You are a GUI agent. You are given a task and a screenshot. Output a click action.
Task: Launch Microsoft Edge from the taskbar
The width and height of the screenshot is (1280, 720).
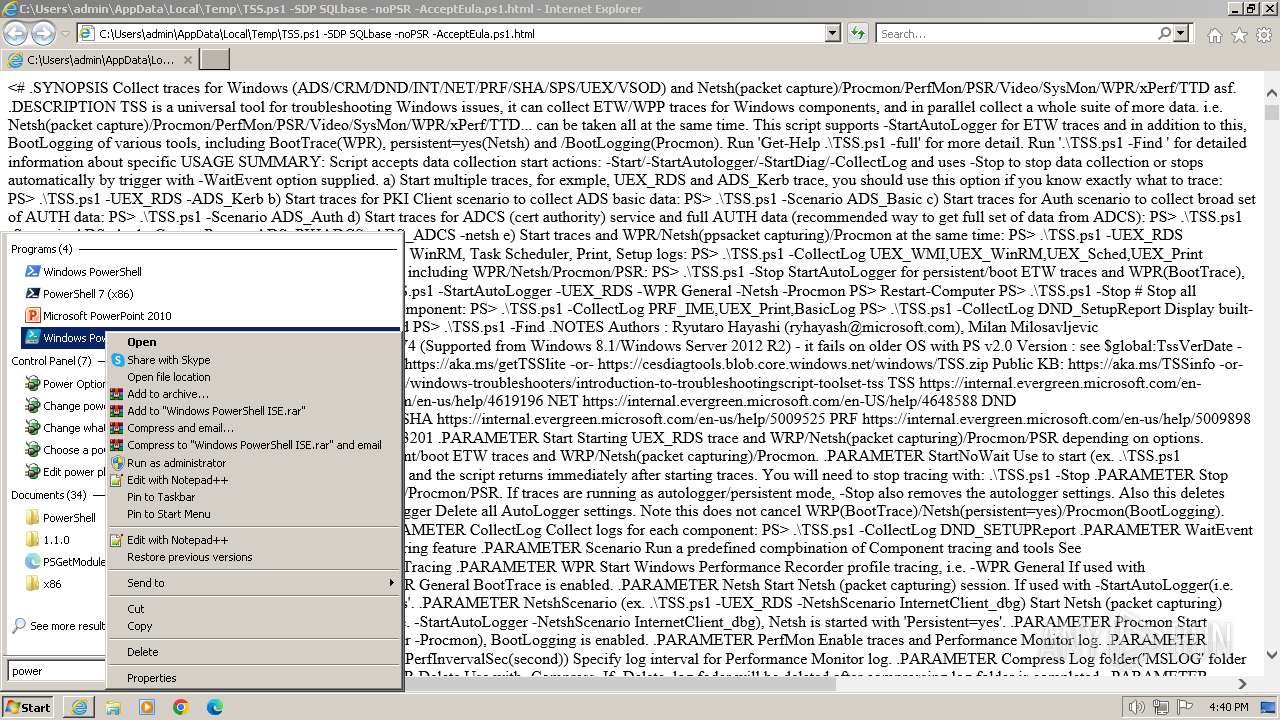[x=215, y=707]
